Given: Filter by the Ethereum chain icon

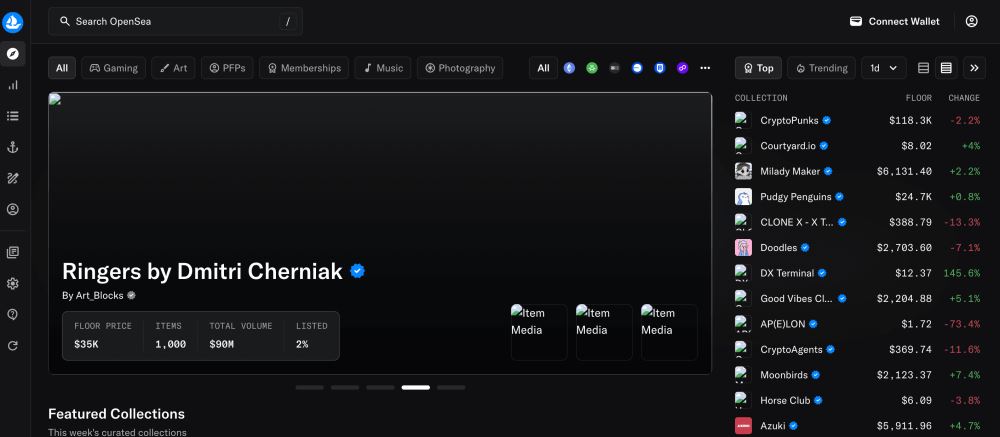Looking at the screenshot, I should (x=570, y=68).
